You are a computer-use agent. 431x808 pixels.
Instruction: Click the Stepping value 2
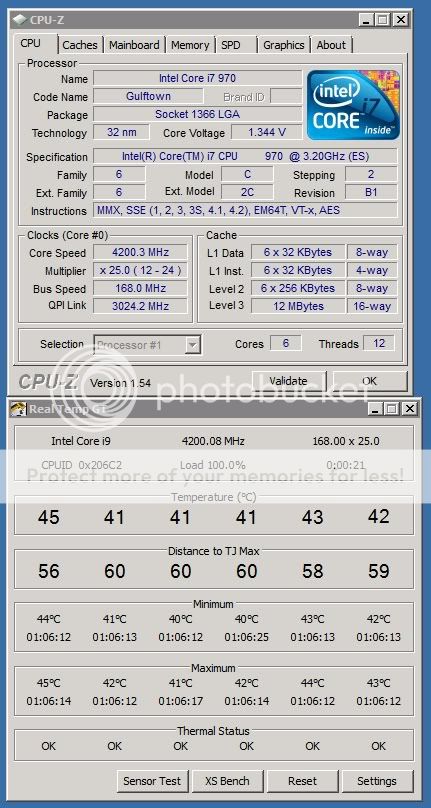pyautogui.click(x=371, y=174)
